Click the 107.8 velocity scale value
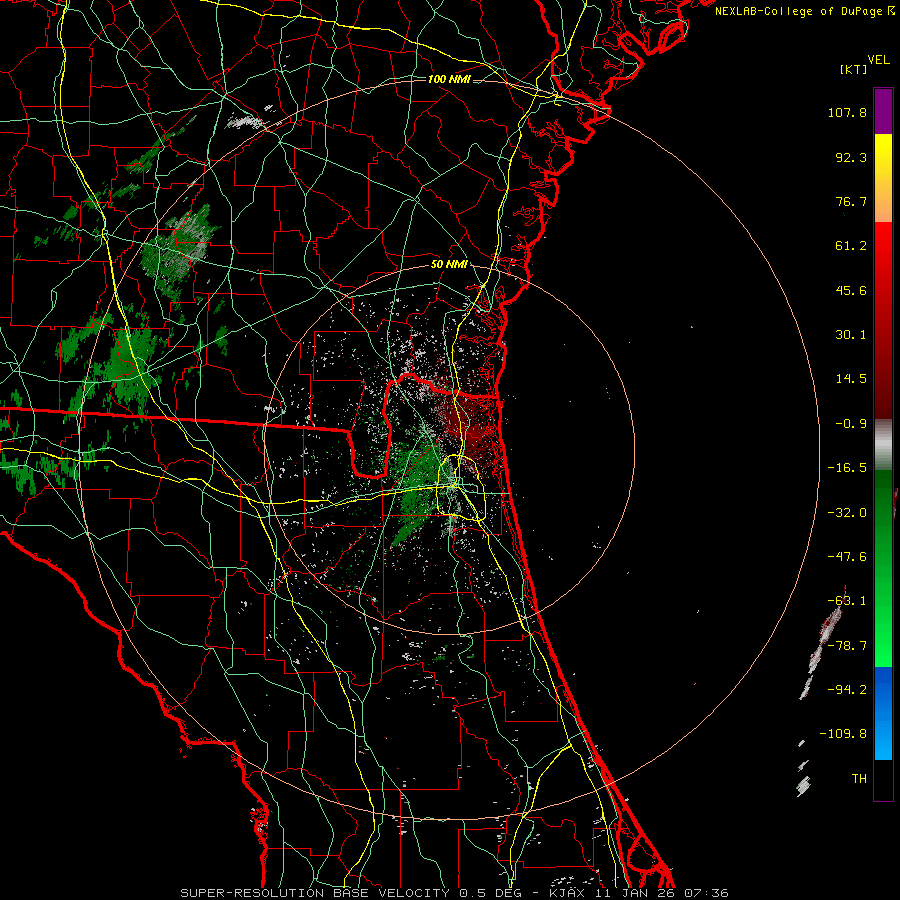This screenshot has height=900, width=900. click(x=847, y=112)
